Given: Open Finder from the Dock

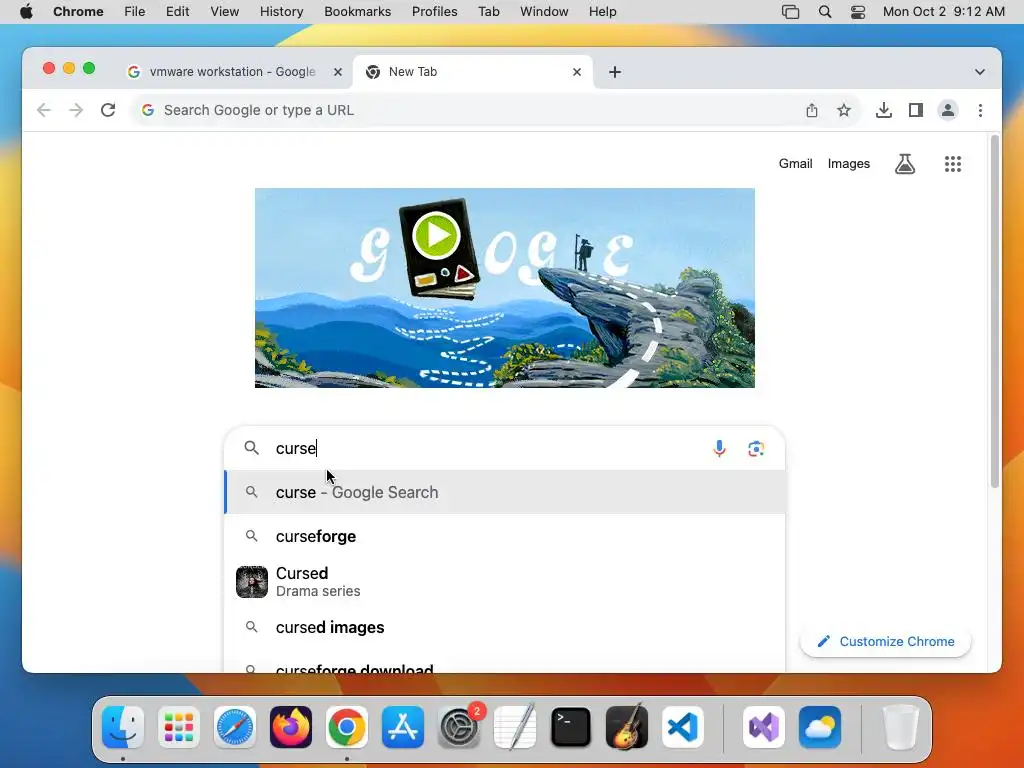Looking at the screenshot, I should pos(123,727).
